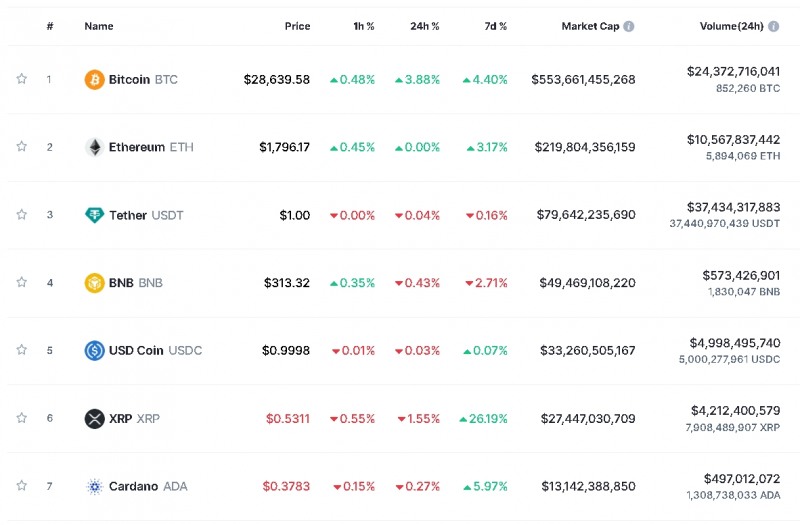Toggle the watchlist star for Tether
This screenshot has height=525, width=800.
(21, 215)
